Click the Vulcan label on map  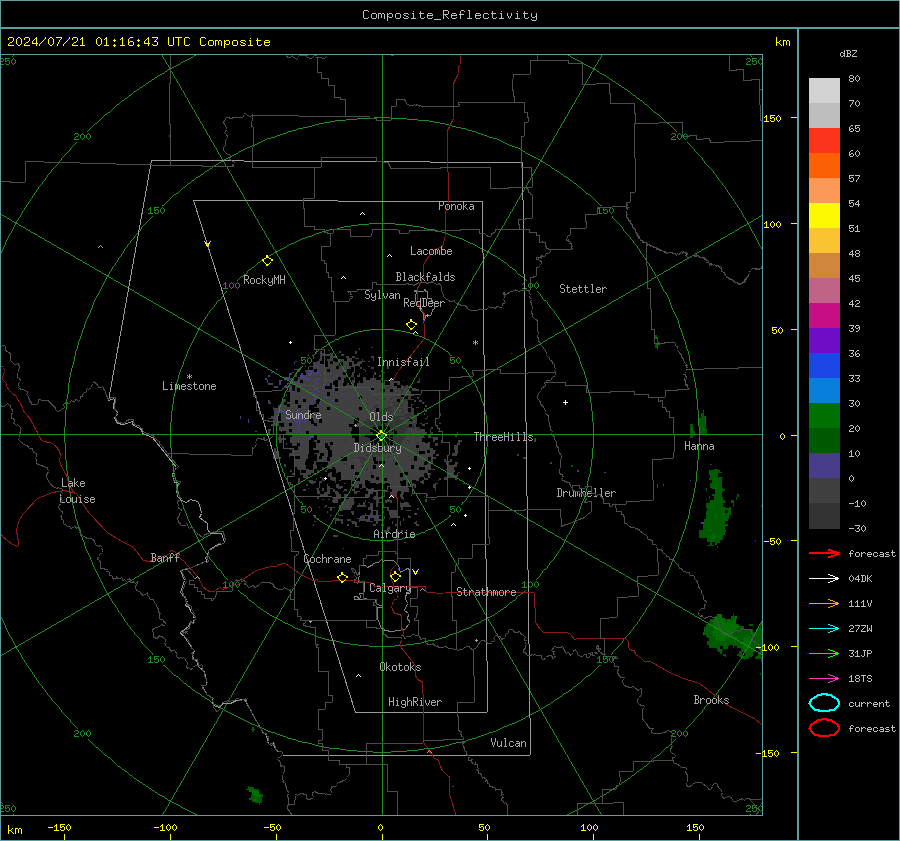coord(508,743)
